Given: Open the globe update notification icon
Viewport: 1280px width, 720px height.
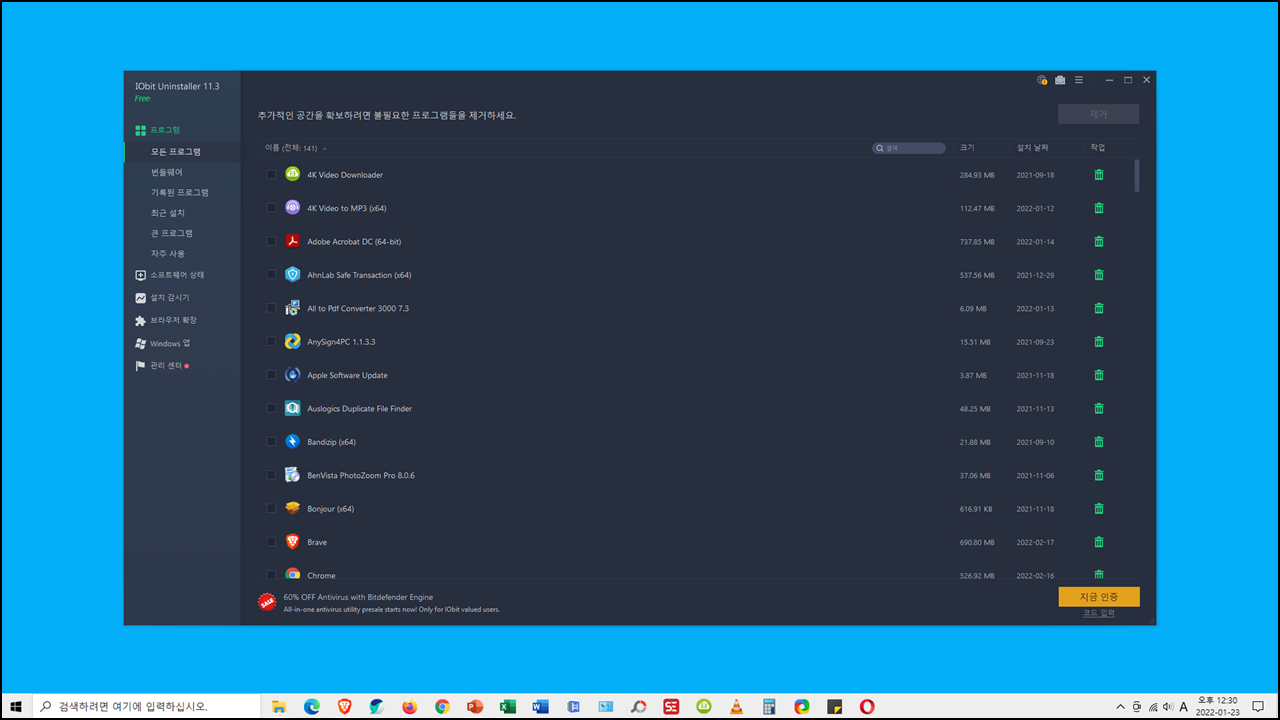Looking at the screenshot, I should (1042, 80).
